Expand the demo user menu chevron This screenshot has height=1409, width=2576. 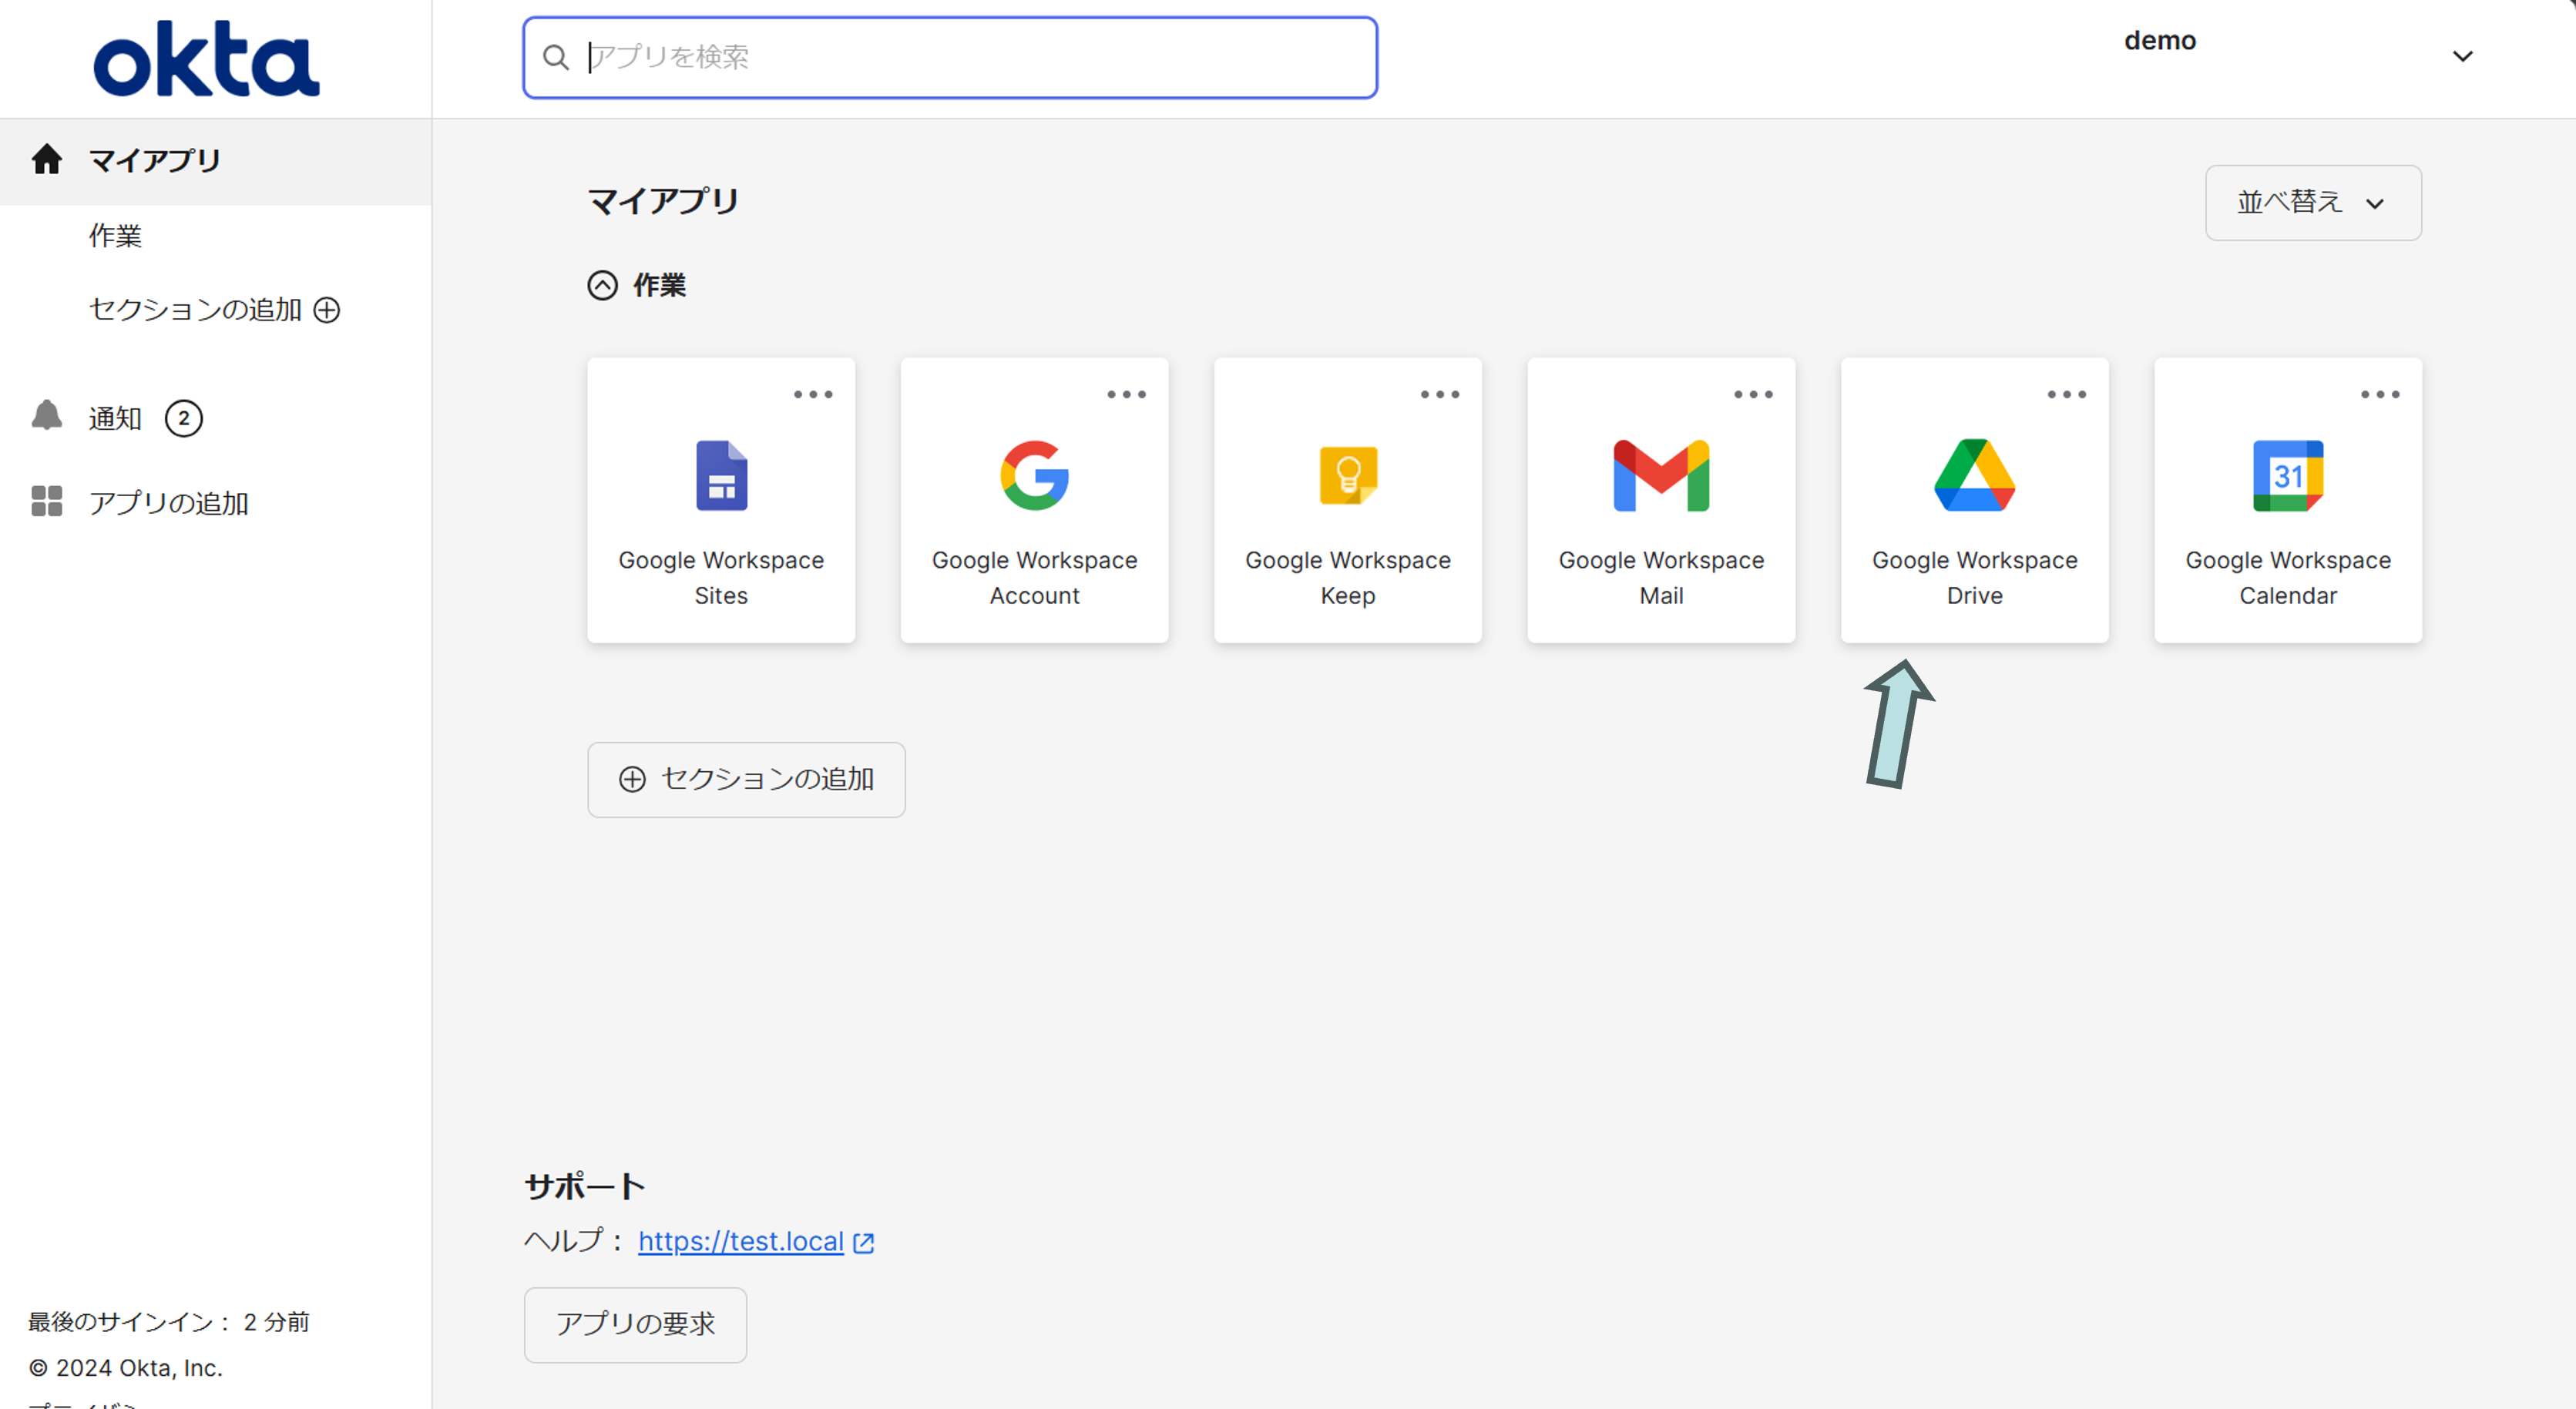click(x=2462, y=57)
